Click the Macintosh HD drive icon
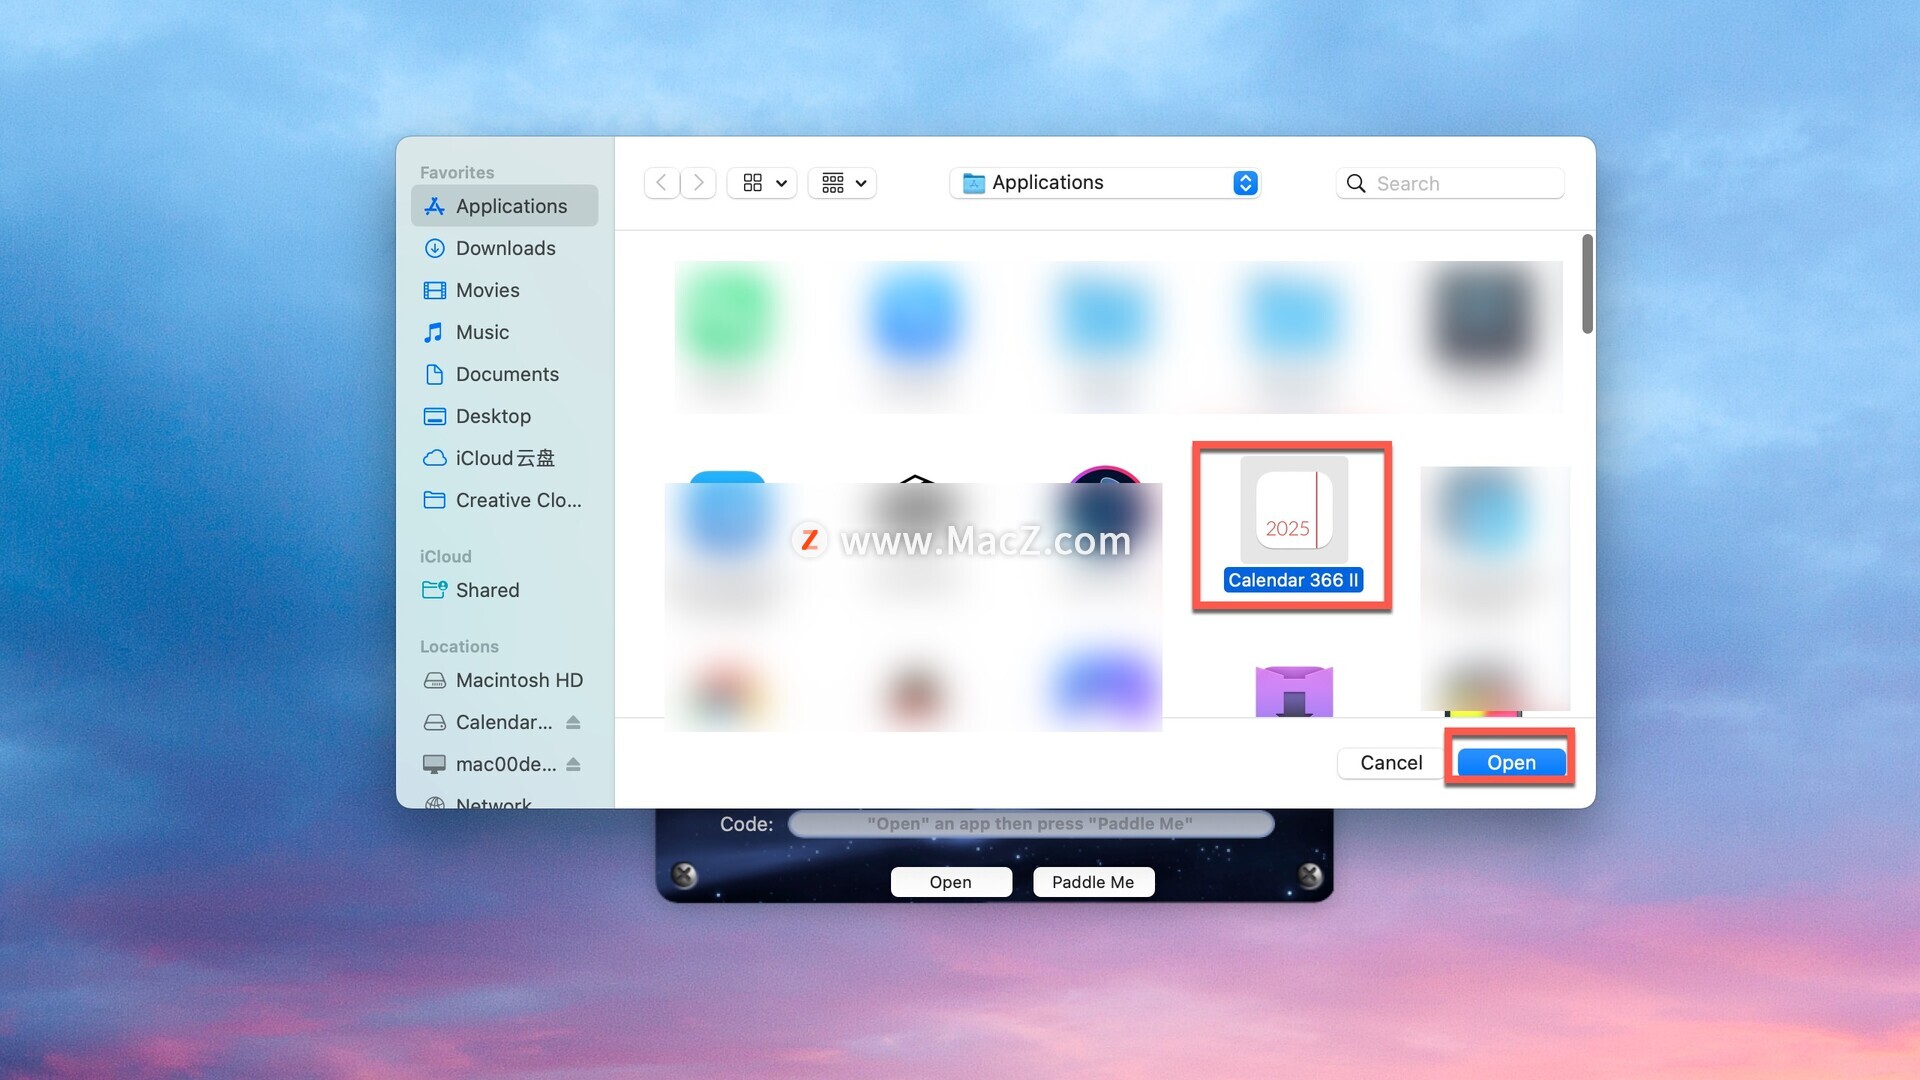 pos(434,680)
